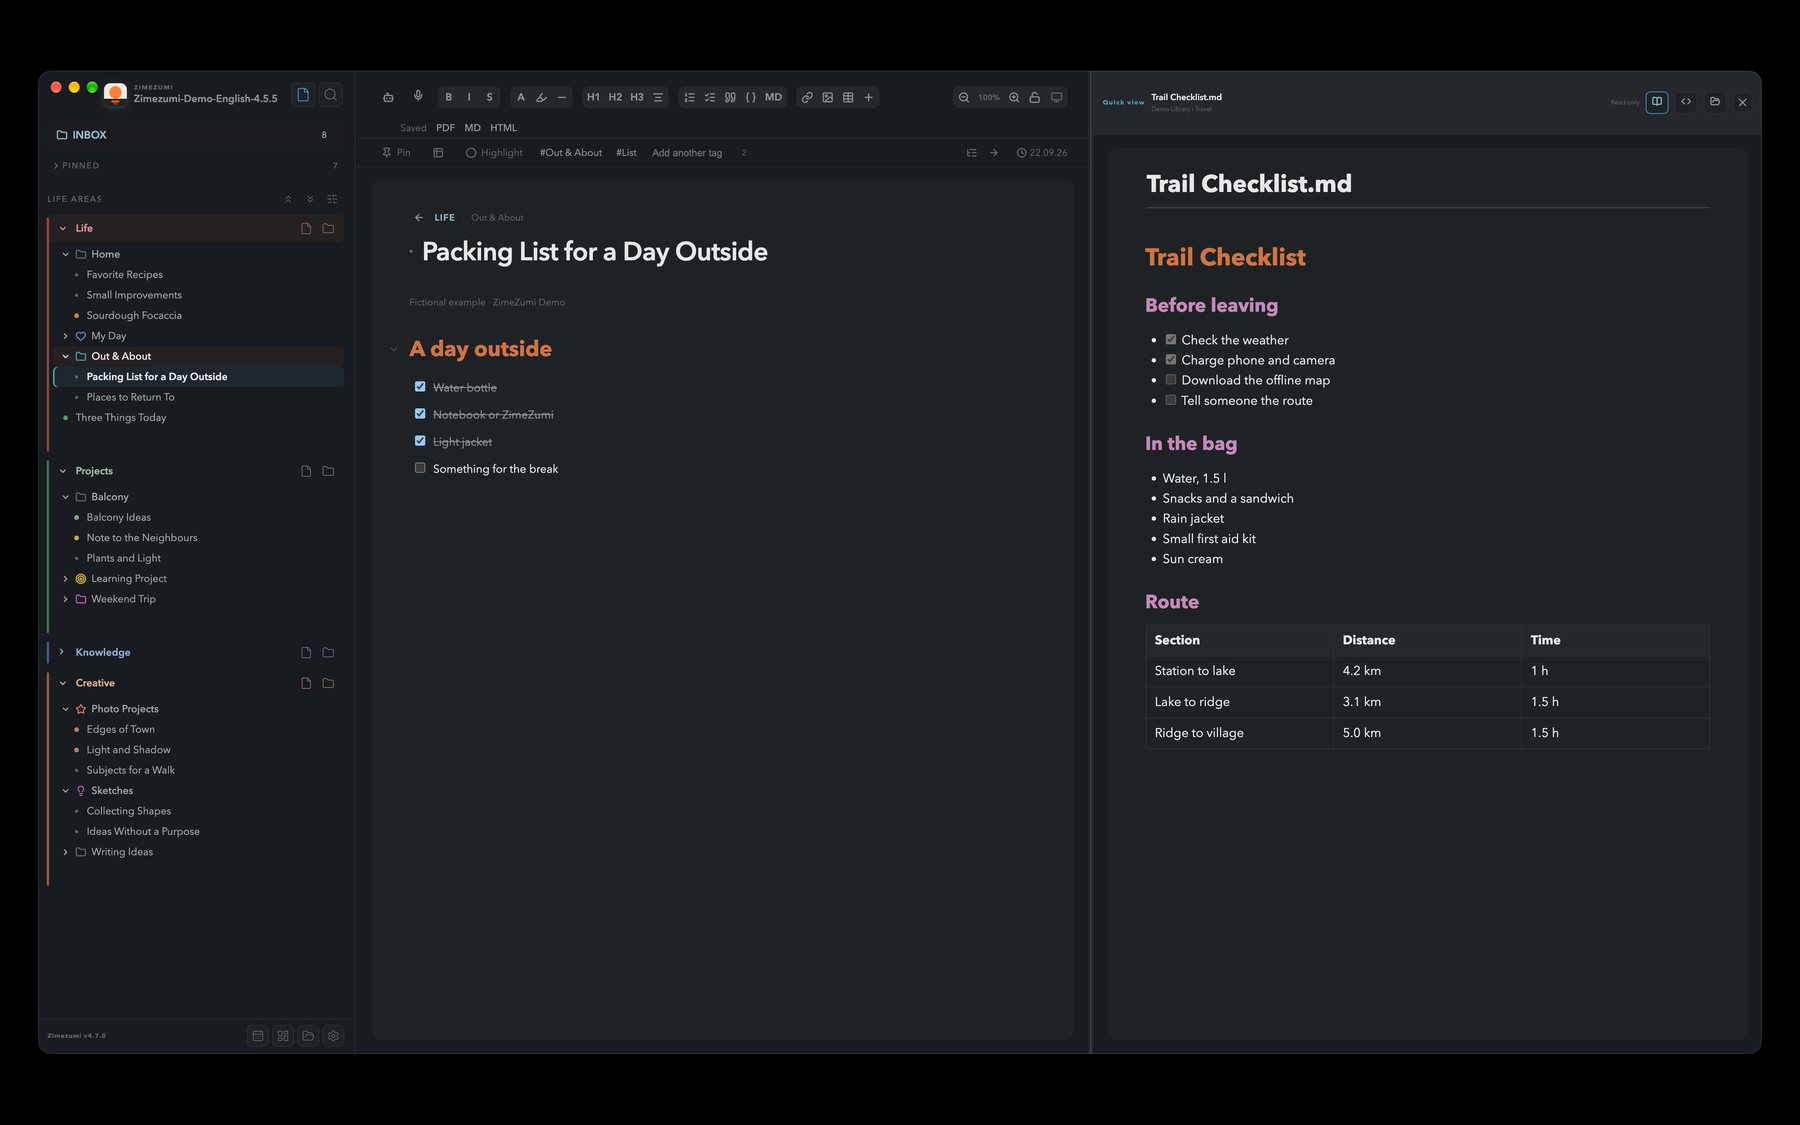Export note as PDF
Screen dimensions: 1800x1125
tap(445, 128)
